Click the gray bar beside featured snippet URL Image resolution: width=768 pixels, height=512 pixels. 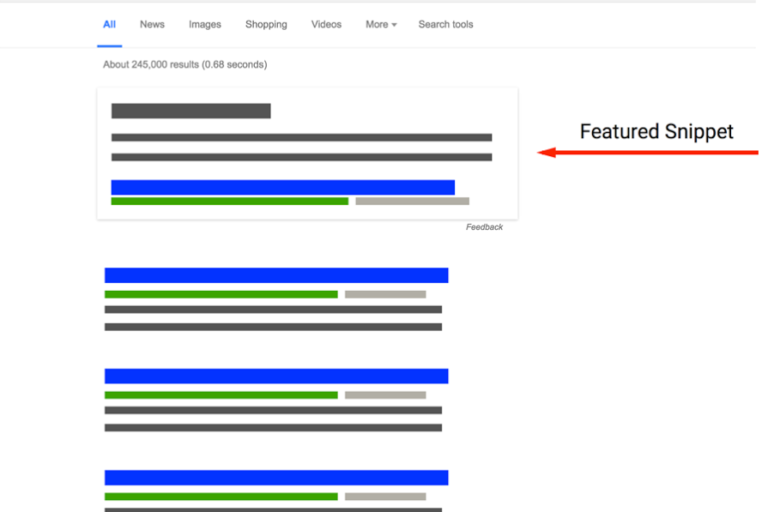tap(412, 201)
